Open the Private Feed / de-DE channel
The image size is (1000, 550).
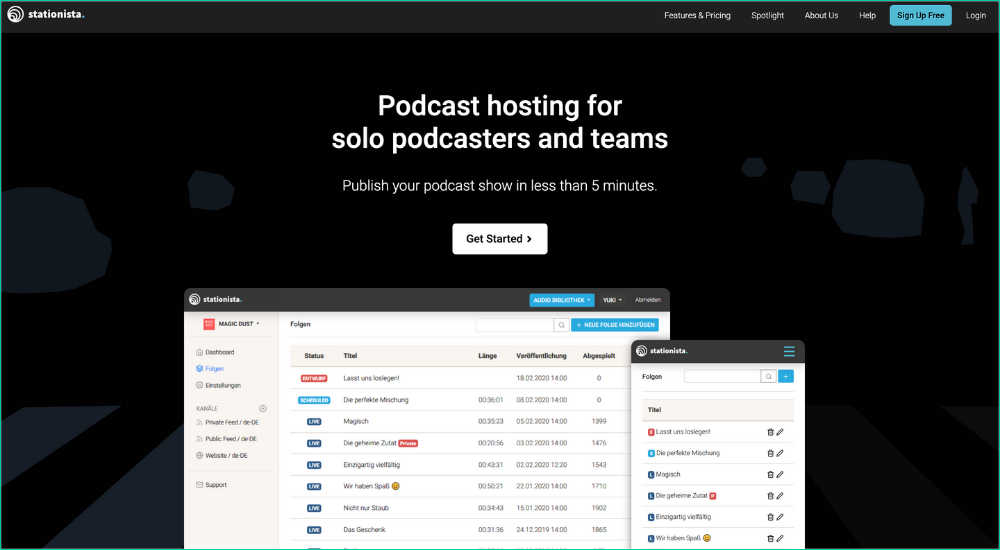point(227,422)
